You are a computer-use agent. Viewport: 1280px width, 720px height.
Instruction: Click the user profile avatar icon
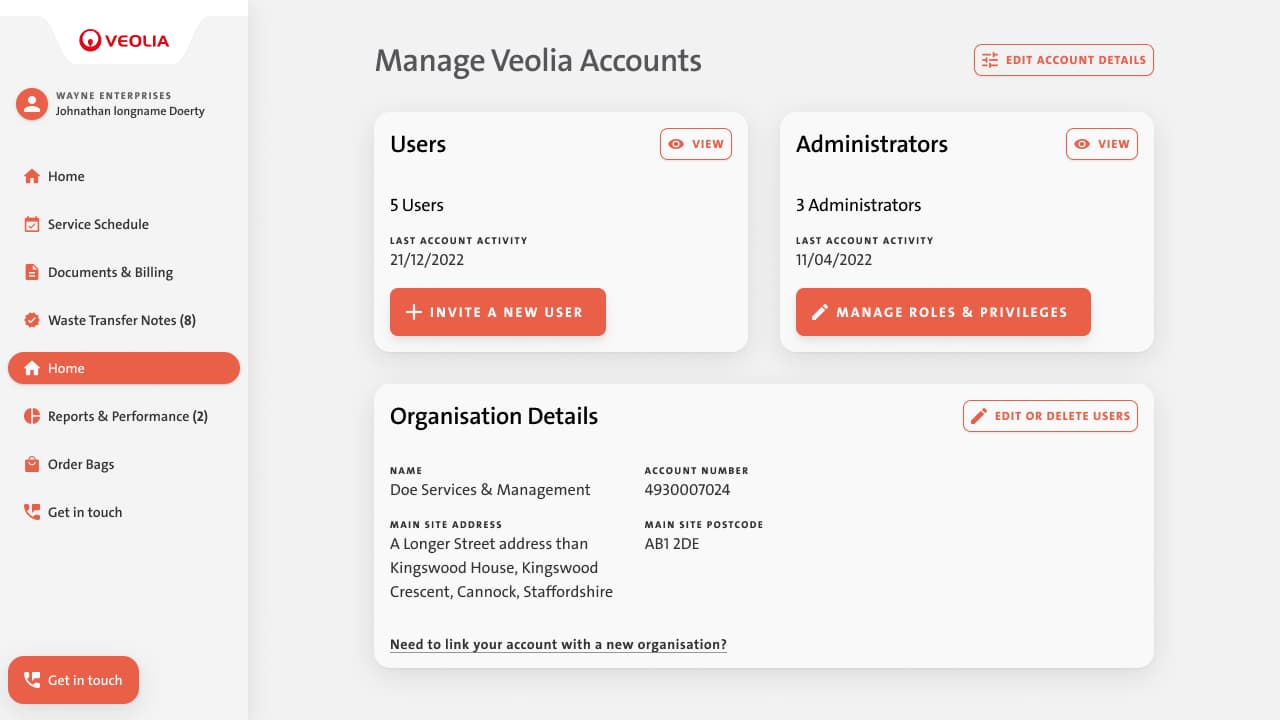(x=32, y=104)
